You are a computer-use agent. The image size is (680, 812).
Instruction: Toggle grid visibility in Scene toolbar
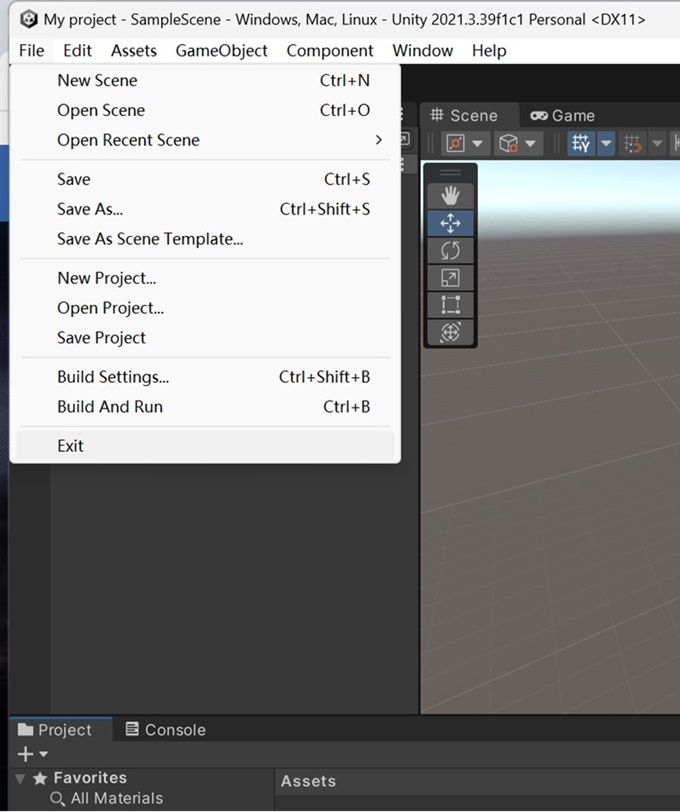[x=581, y=143]
